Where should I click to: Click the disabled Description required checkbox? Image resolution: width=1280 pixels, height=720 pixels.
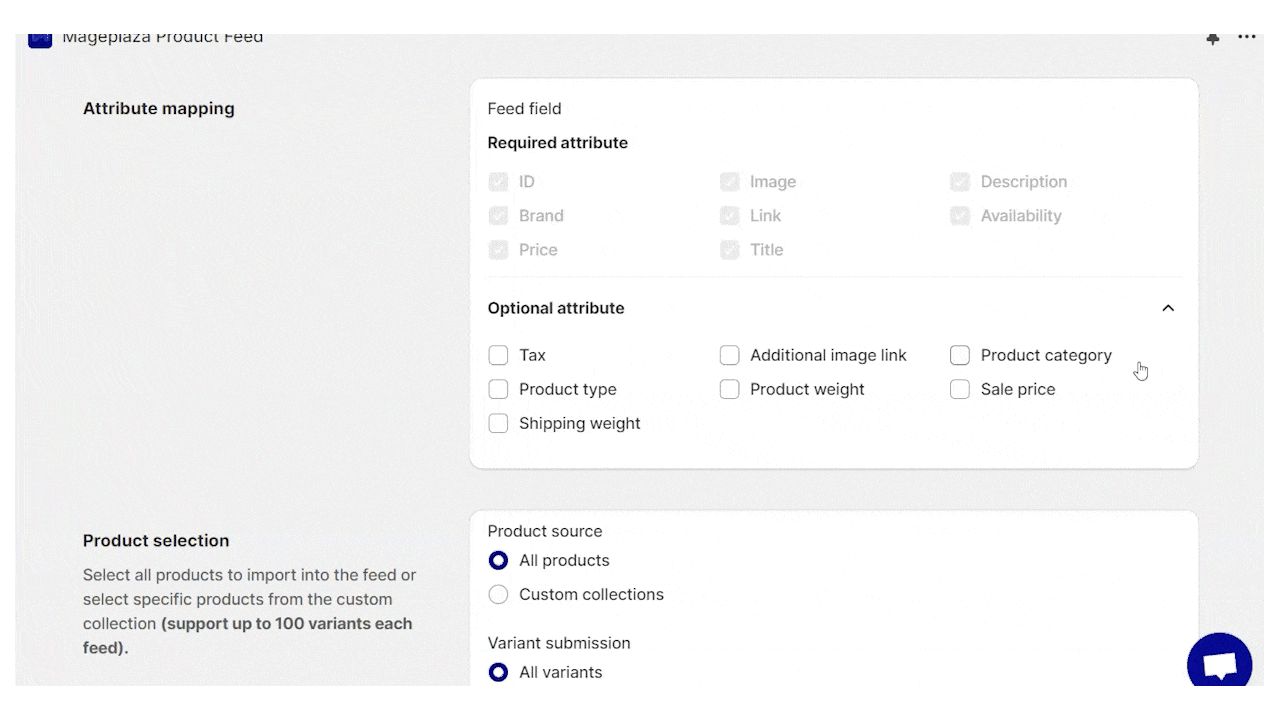(960, 182)
